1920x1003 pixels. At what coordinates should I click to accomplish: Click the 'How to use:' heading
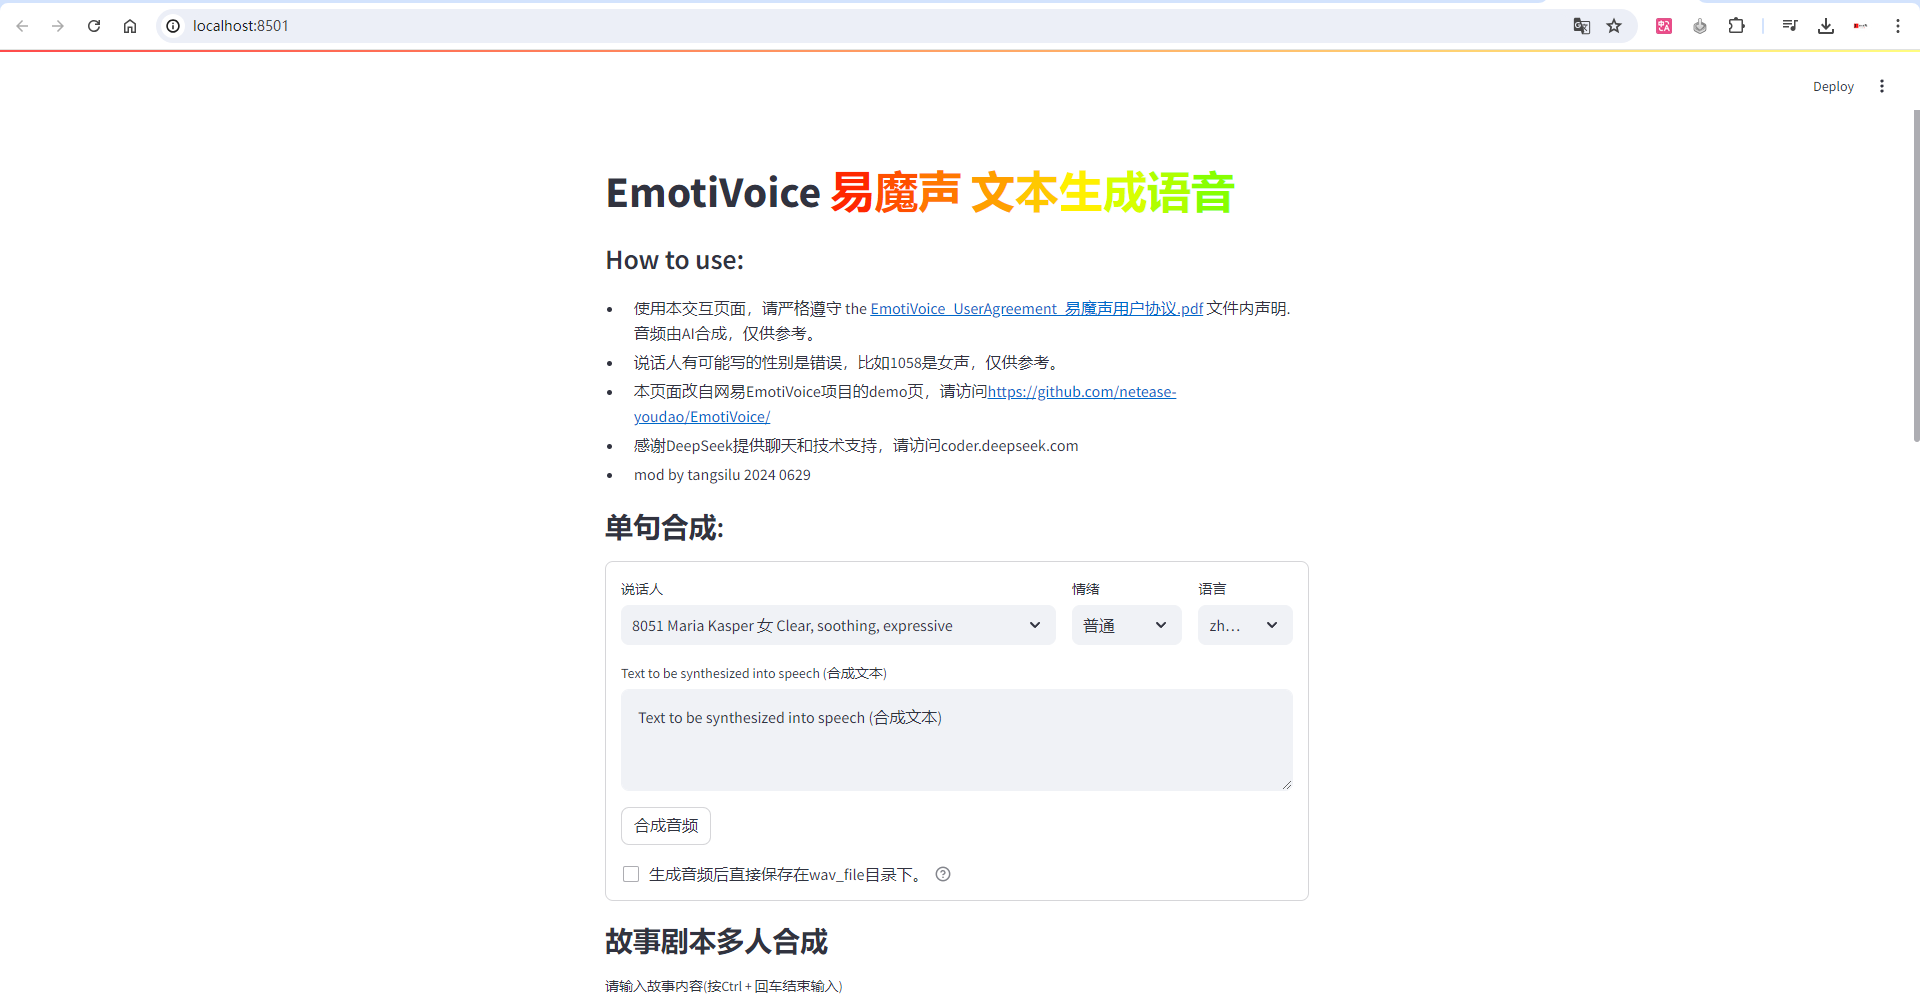pyautogui.click(x=675, y=260)
